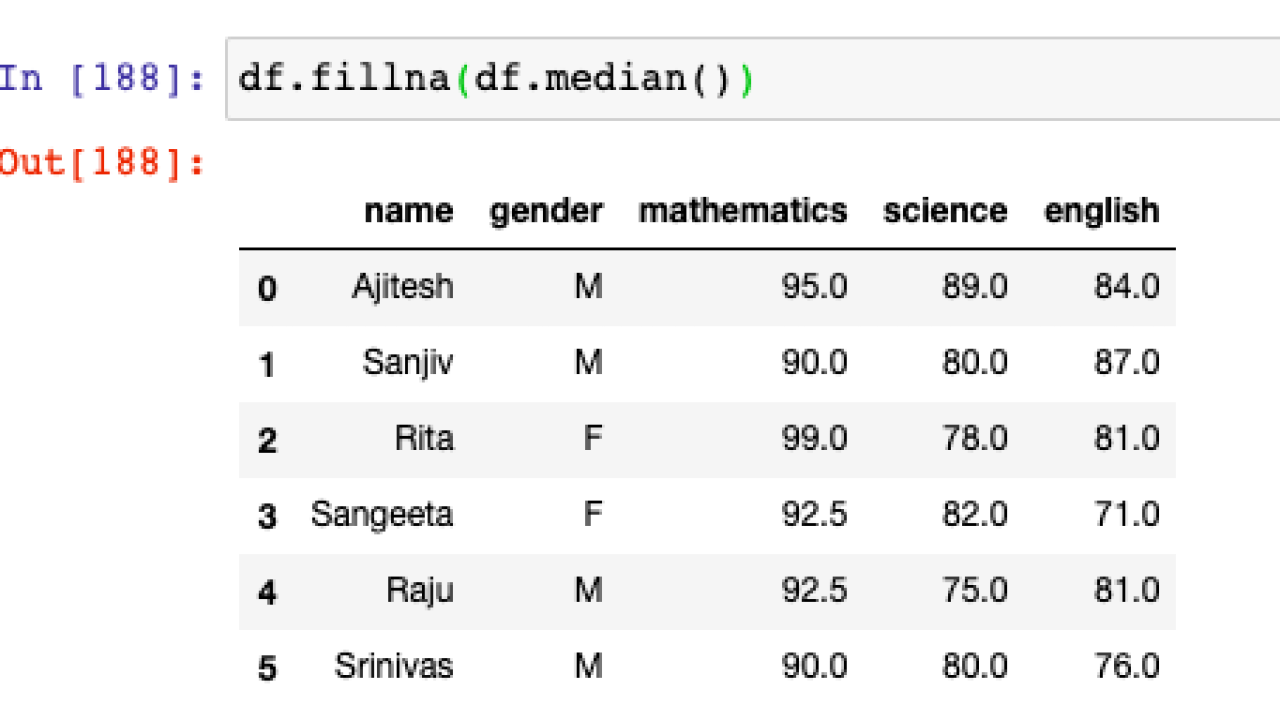Screen dimensions: 1280x720
Task: Click Raju's science score 75.0
Action: point(974,591)
